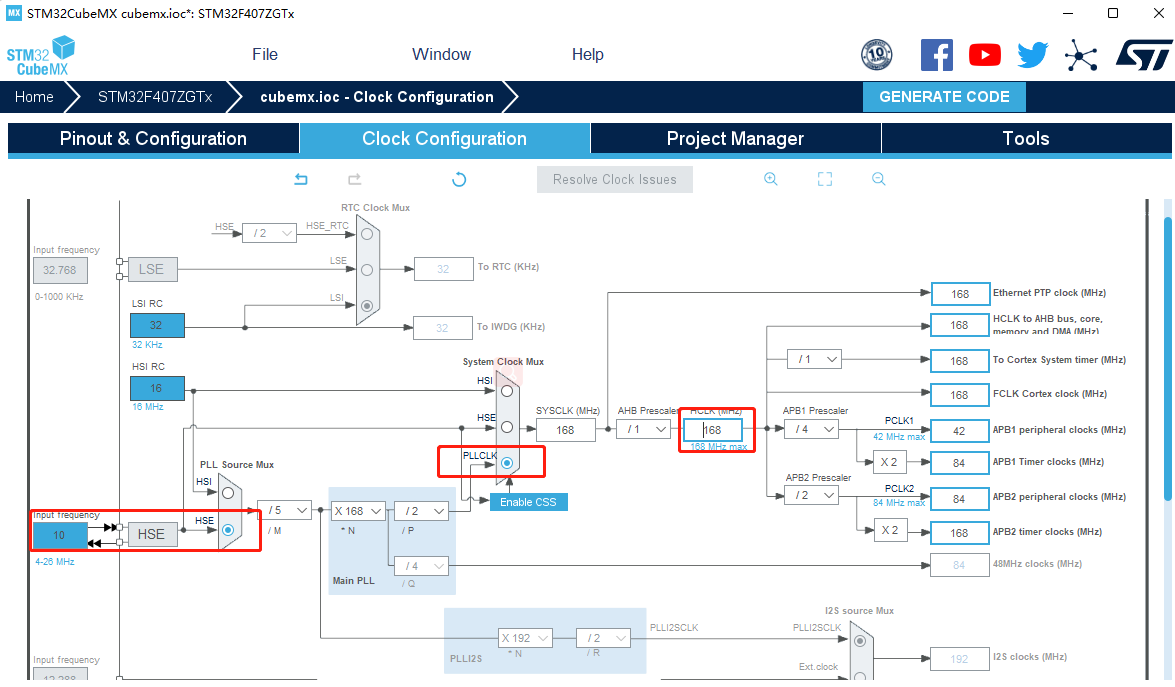Open the Twitter bird icon link

1033,55
